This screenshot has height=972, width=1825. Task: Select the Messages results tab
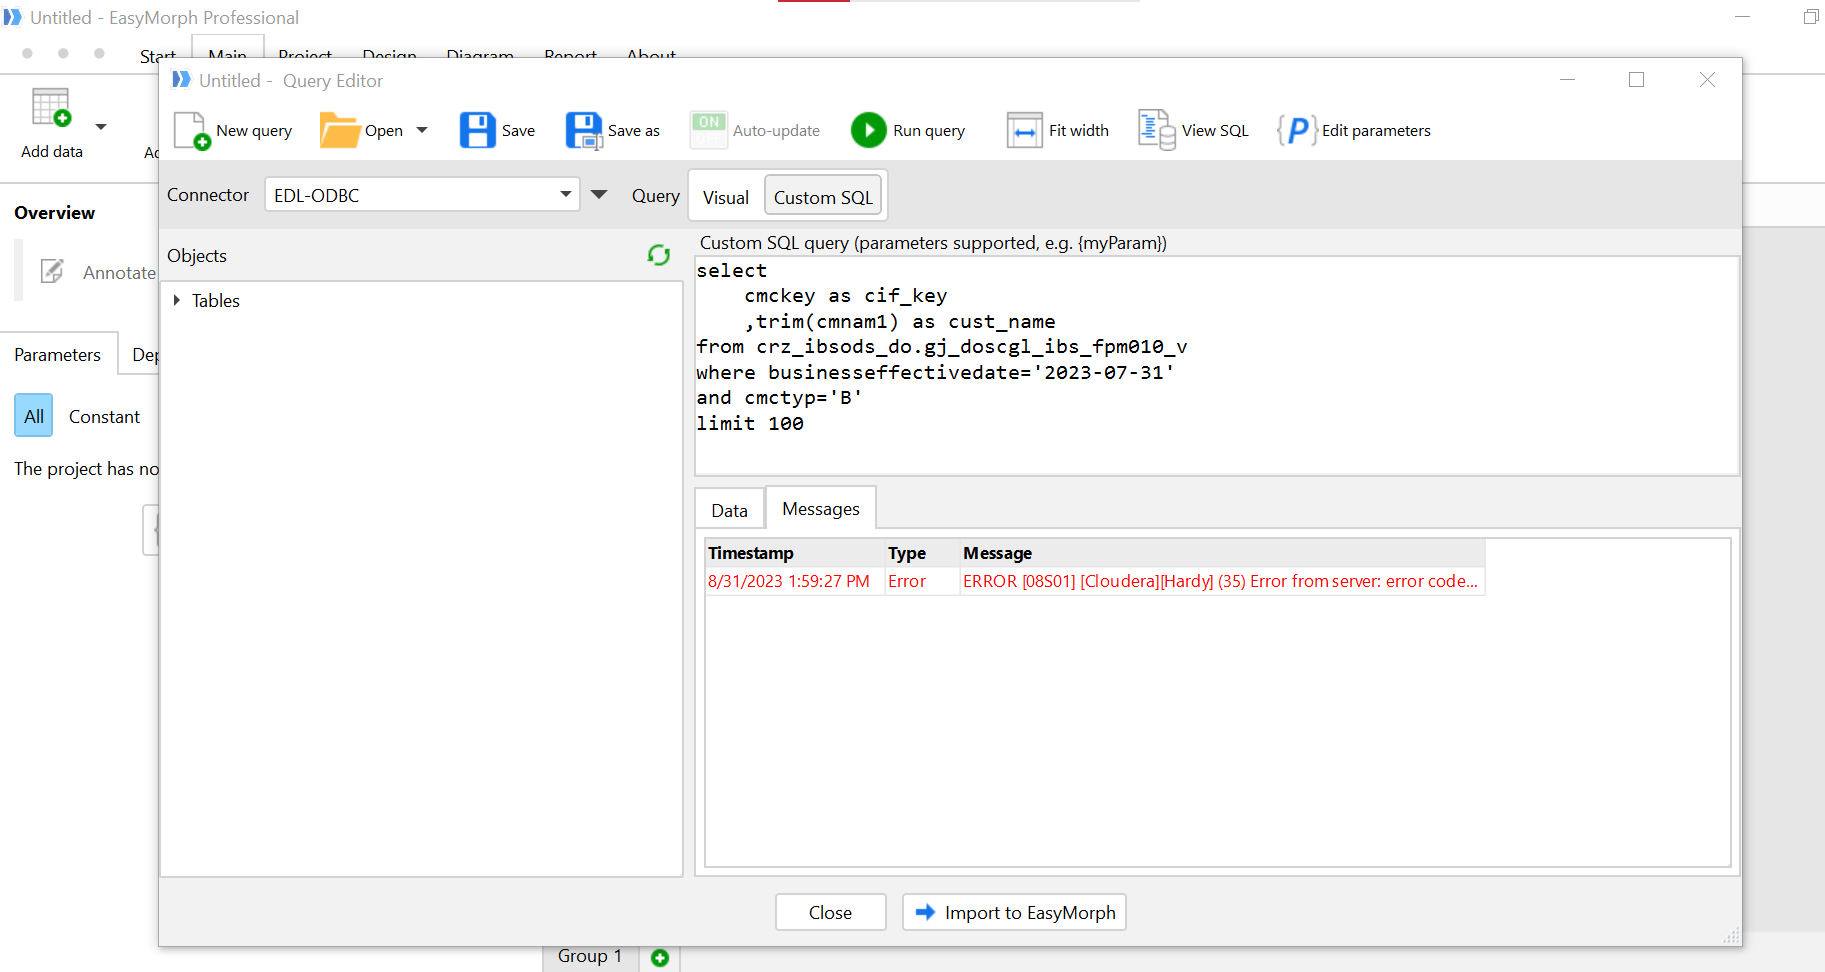click(821, 508)
